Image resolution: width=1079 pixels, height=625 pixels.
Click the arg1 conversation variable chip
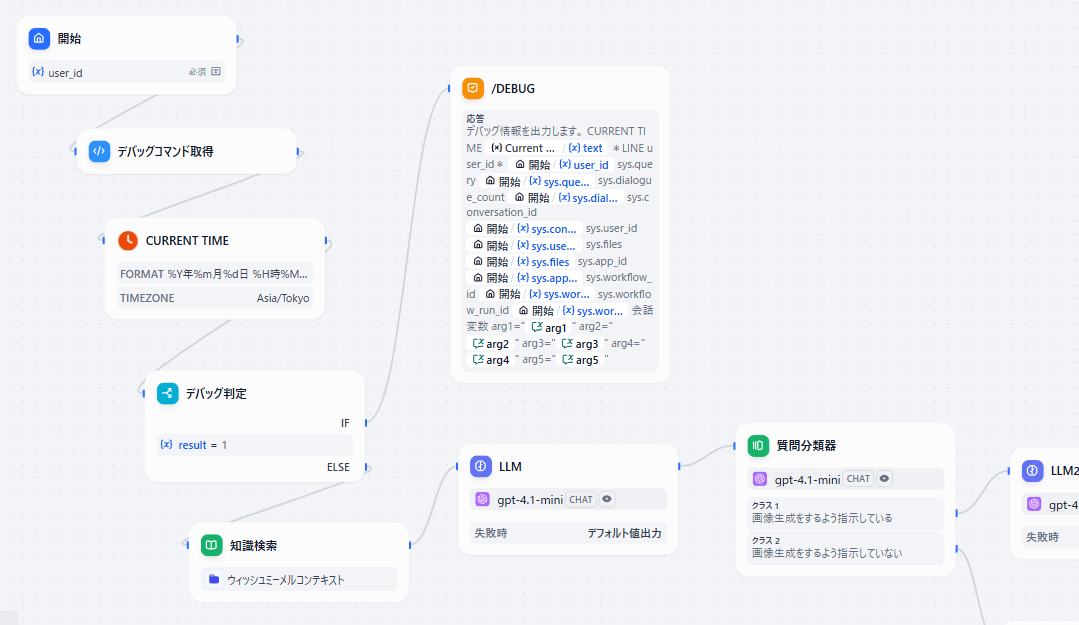pos(549,328)
